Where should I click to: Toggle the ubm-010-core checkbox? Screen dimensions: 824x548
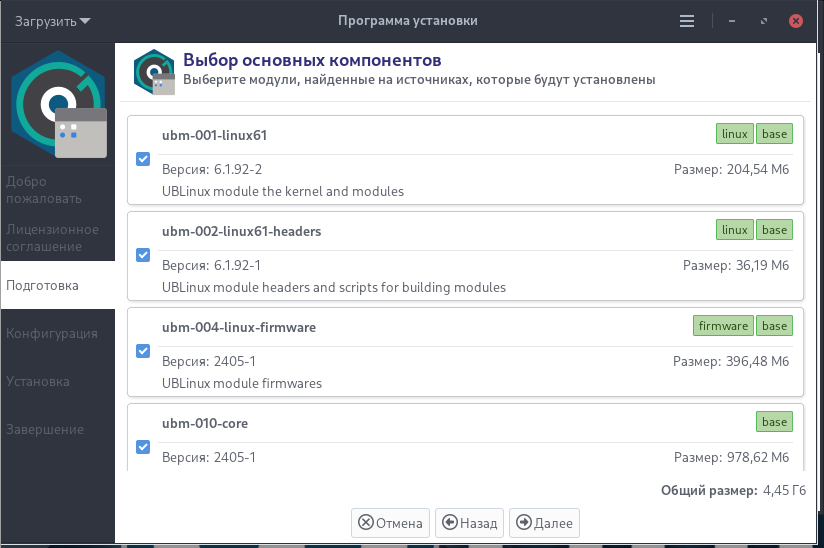(x=143, y=447)
